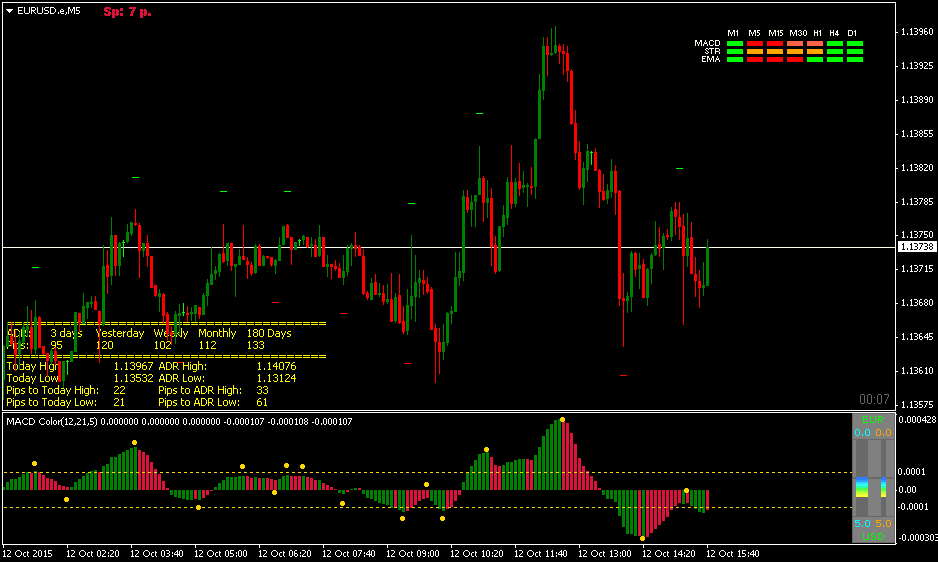This screenshot has height=562, width=938.
Task: Click the '12 Oct 15:40' time axis label
Action: pyautogui.click(x=733, y=554)
